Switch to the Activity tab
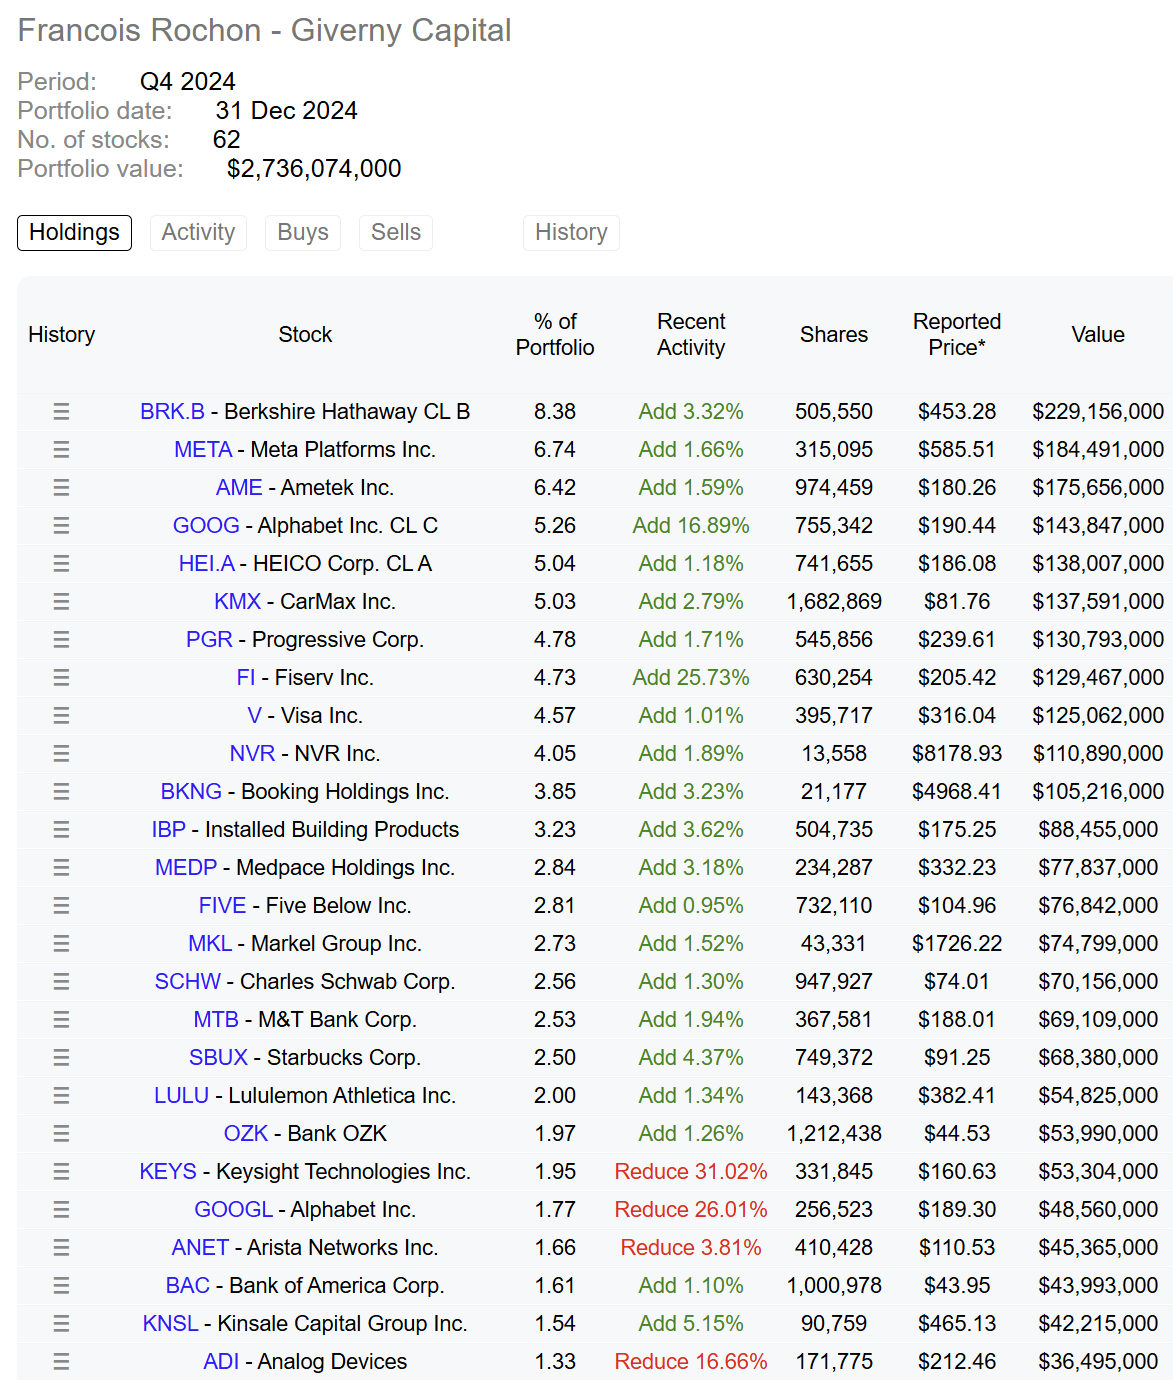Screen dimensions: 1175x1380 coord(198,232)
